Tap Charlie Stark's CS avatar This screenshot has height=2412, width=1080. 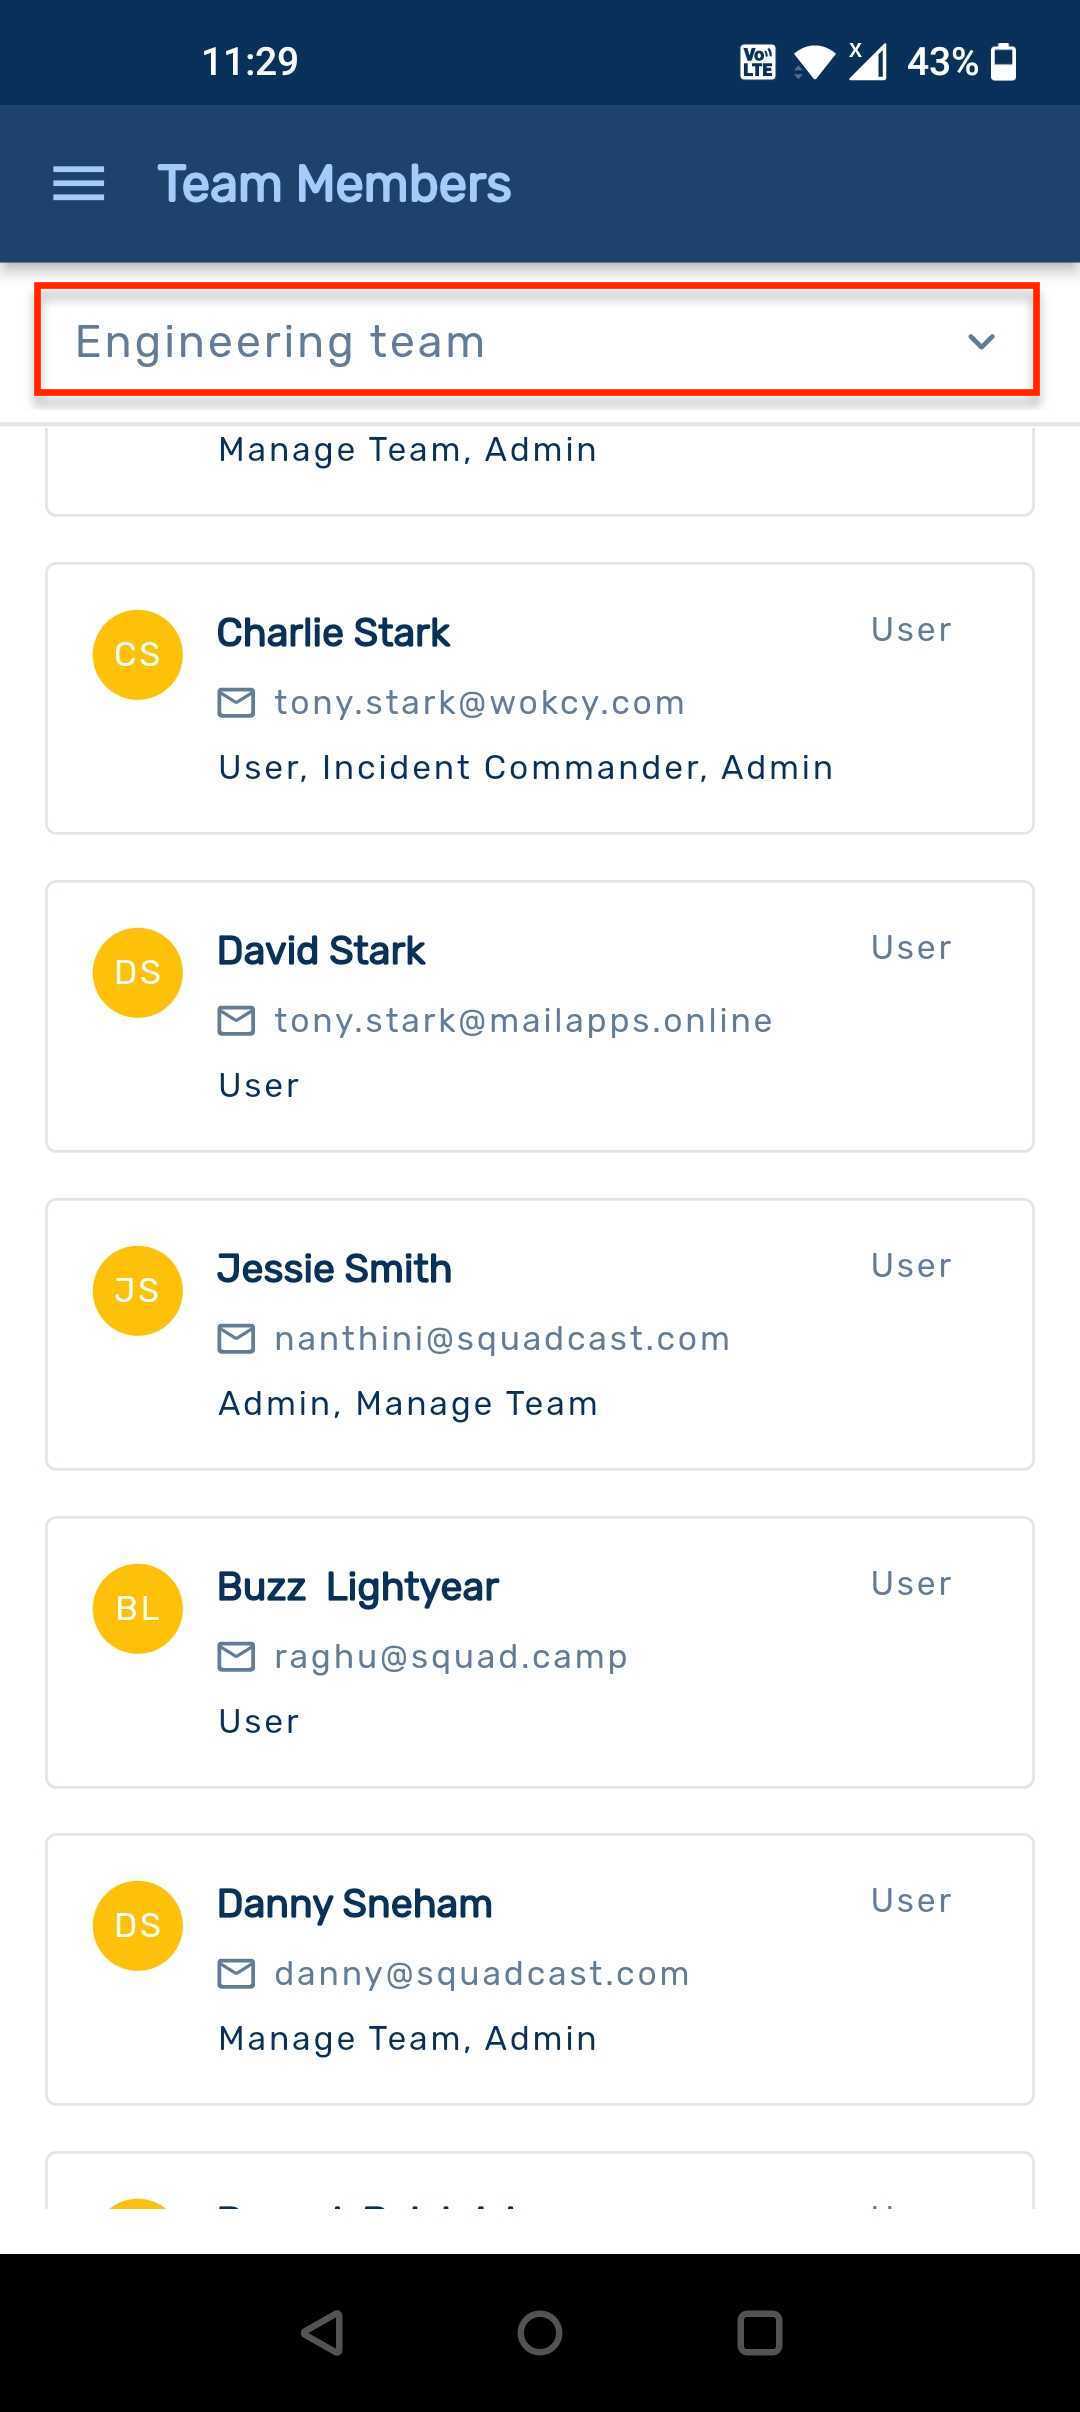click(x=138, y=655)
